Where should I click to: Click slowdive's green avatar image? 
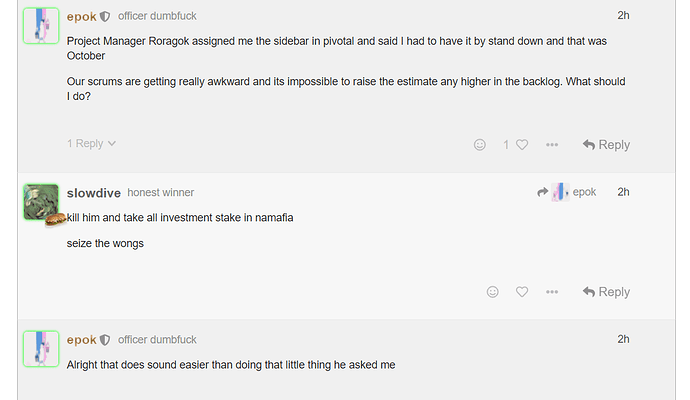[41, 202]
